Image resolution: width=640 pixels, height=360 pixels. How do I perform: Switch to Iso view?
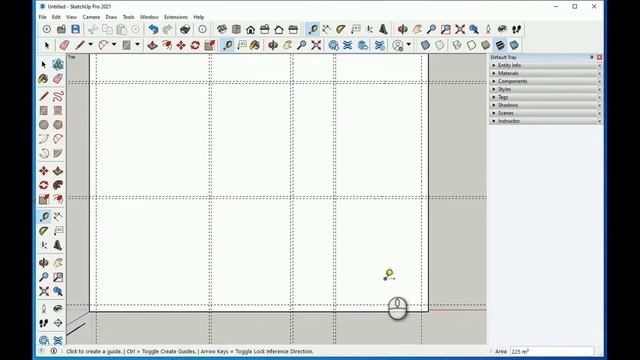point(222,29)
